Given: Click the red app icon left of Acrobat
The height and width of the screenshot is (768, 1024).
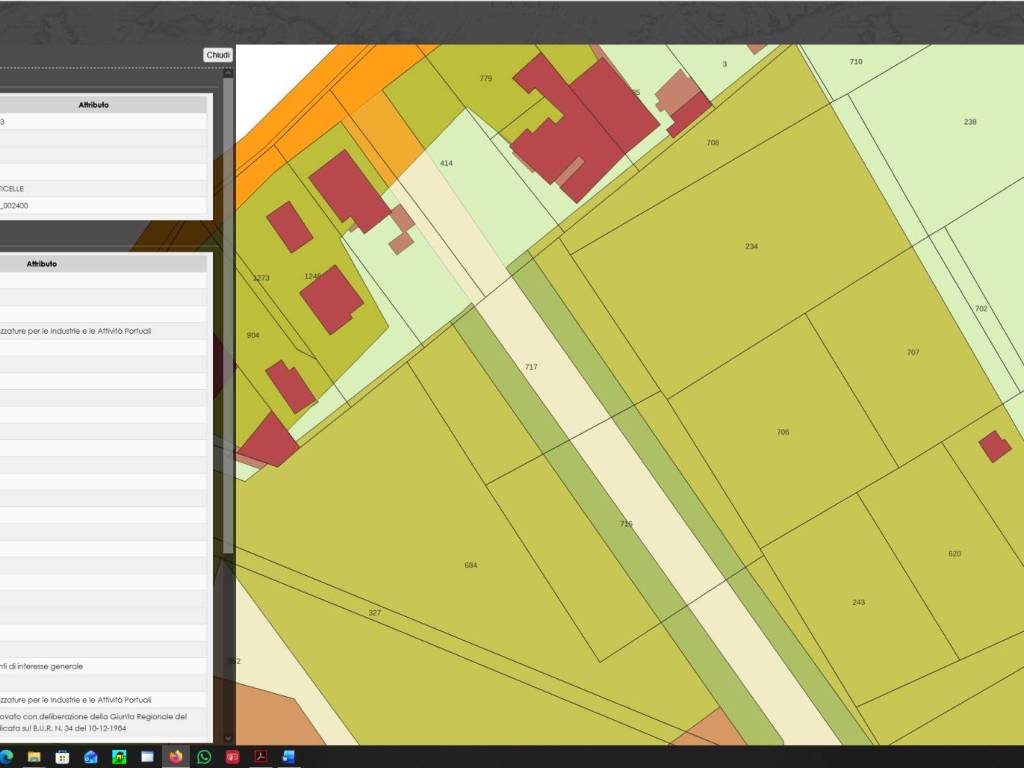Looking at the screenshot, I should (233, 757).
